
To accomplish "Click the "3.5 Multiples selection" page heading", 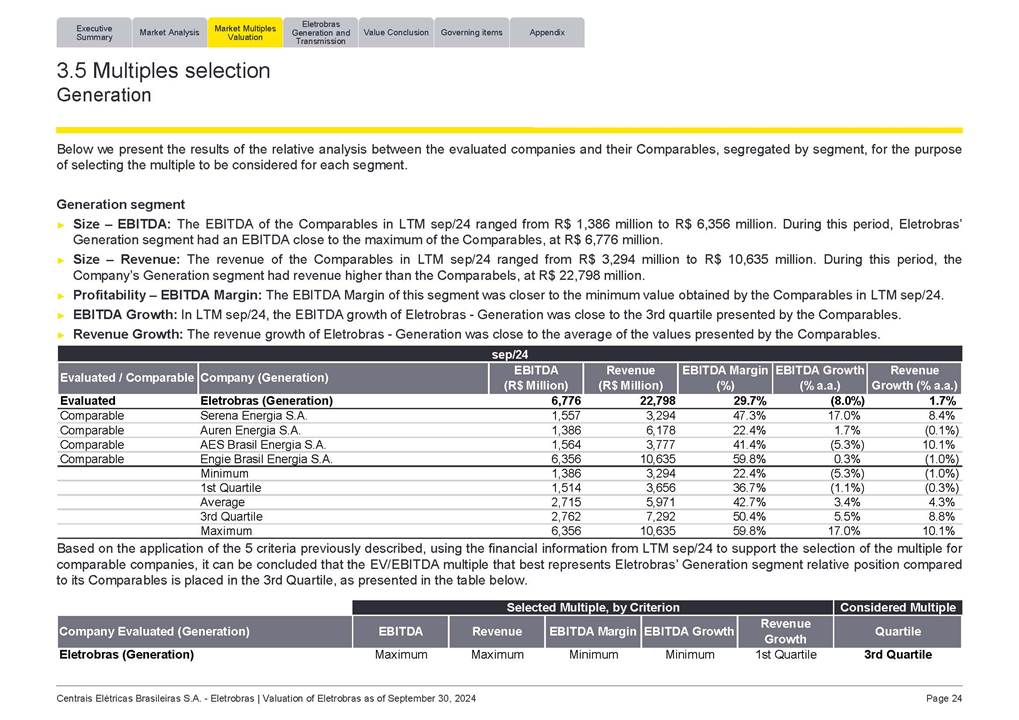I will click(x=164, y=71).
